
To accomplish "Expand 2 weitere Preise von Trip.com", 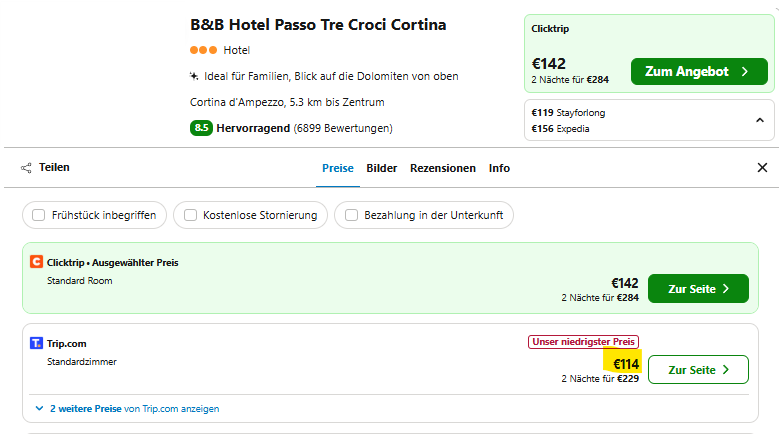I will click(127, 408).
